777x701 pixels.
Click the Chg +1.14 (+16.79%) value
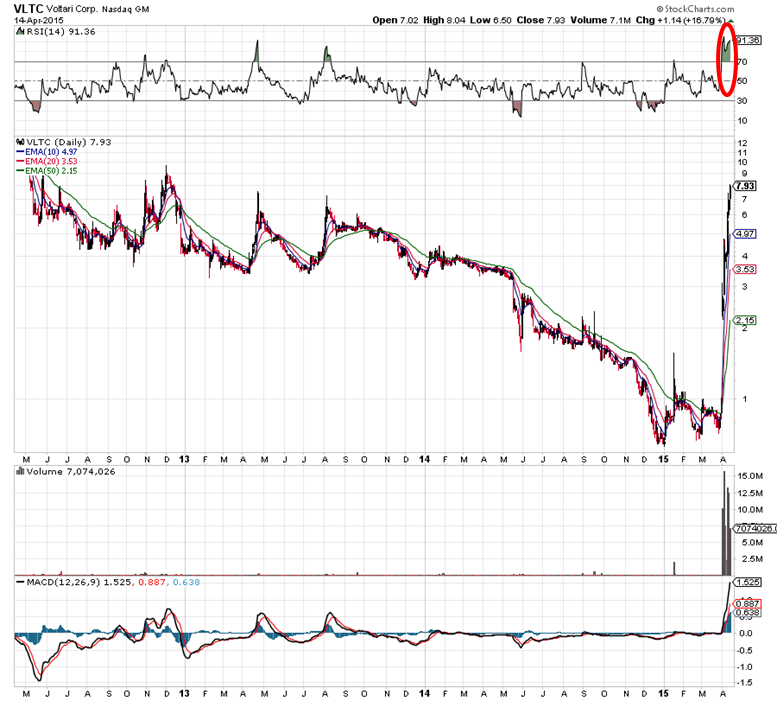pos(680,20)
